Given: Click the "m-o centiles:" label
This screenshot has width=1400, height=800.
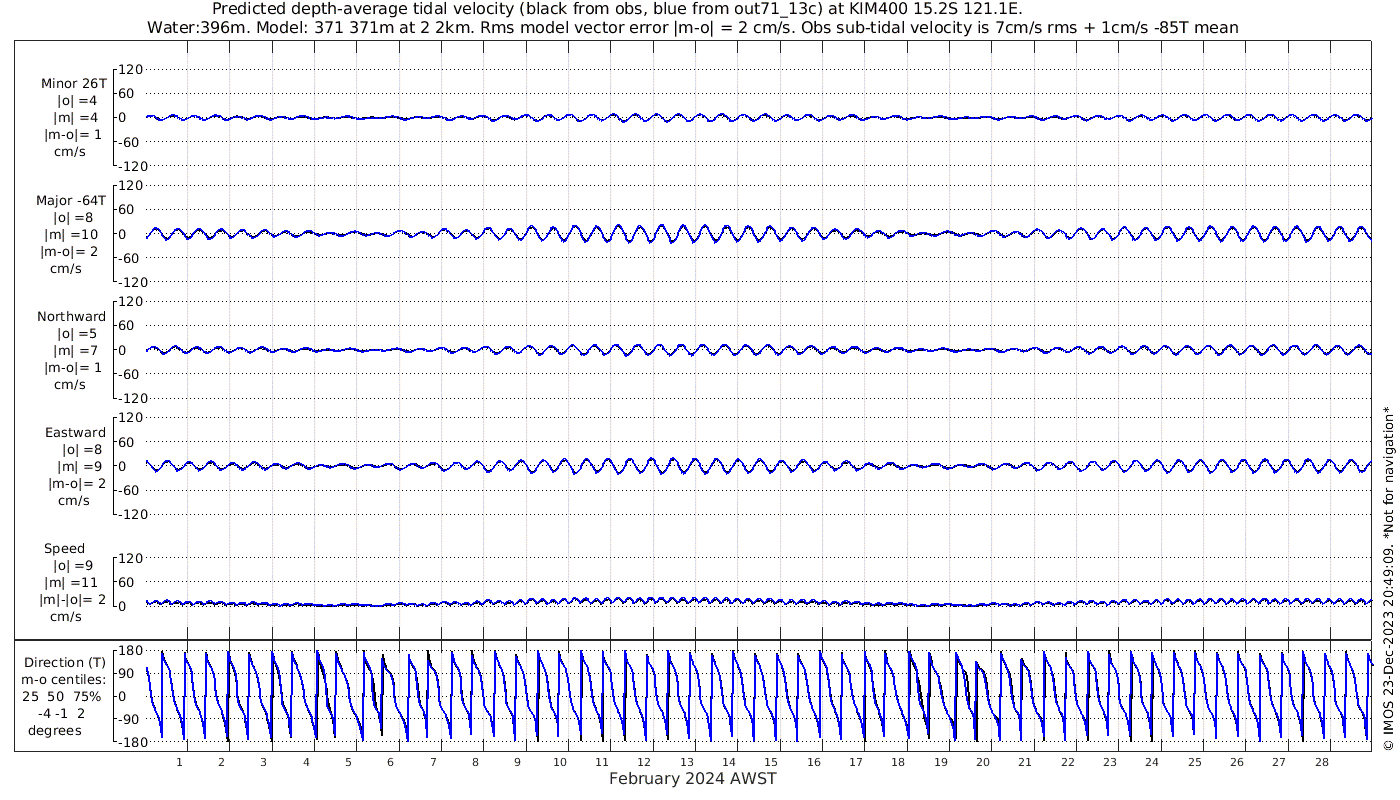Looking at the screenshot, I should (65, 679).
